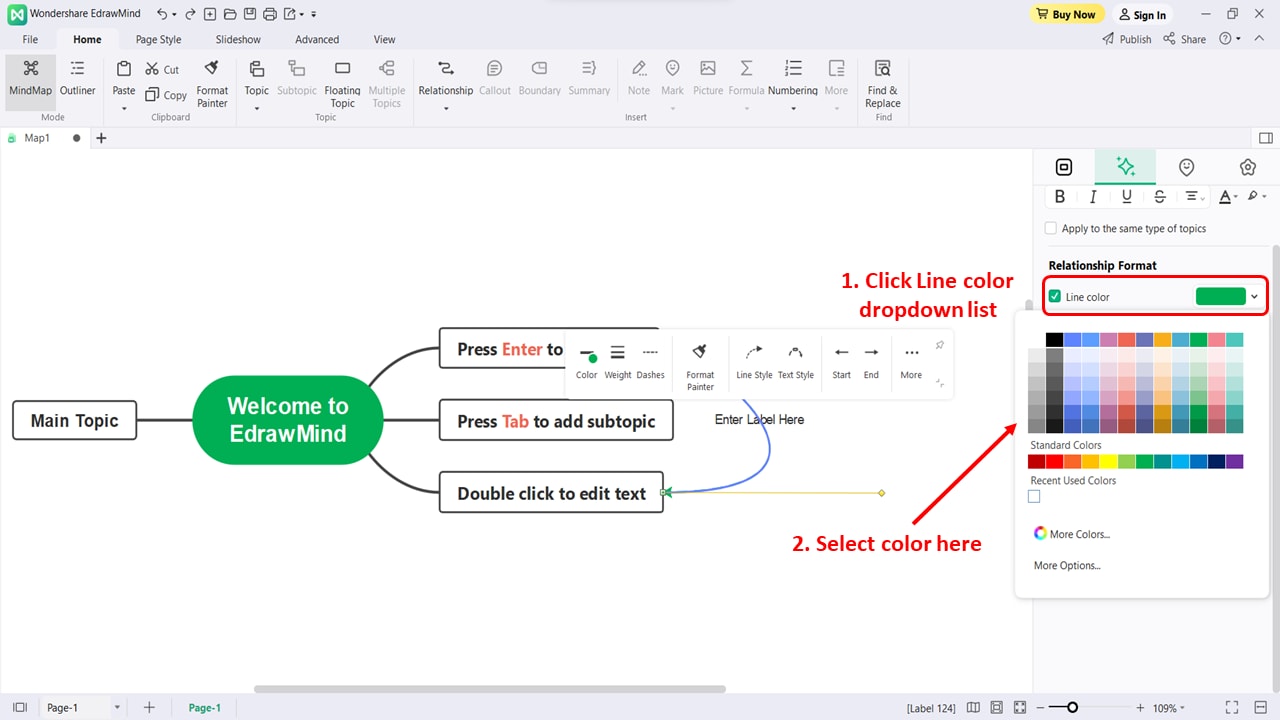Open the Page-1 page selector dropdown
This screenshot has height=720, width=1280.
117,708
